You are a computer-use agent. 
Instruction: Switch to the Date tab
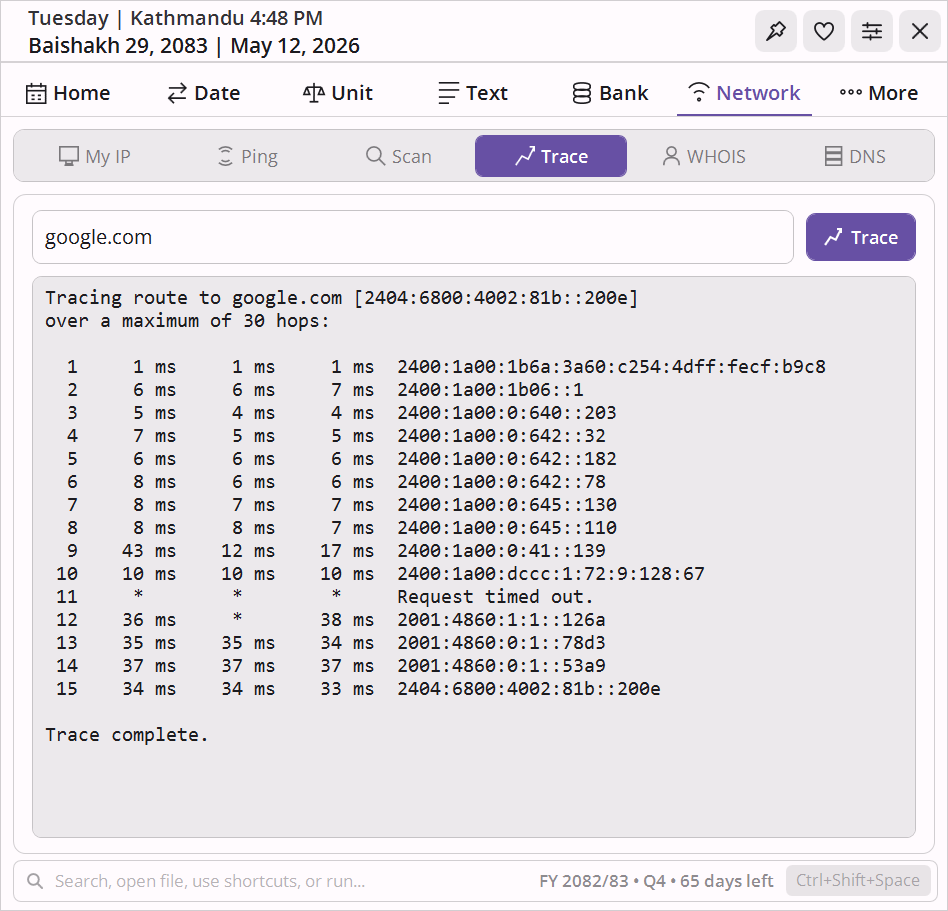click(x=204, y=93)
